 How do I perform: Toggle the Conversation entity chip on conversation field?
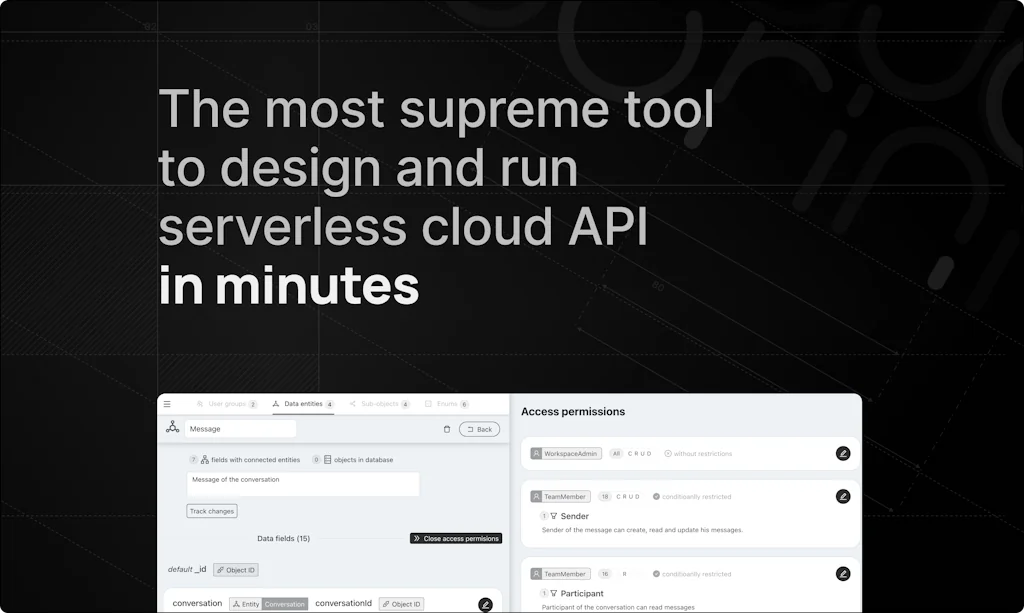click(285, 604)
